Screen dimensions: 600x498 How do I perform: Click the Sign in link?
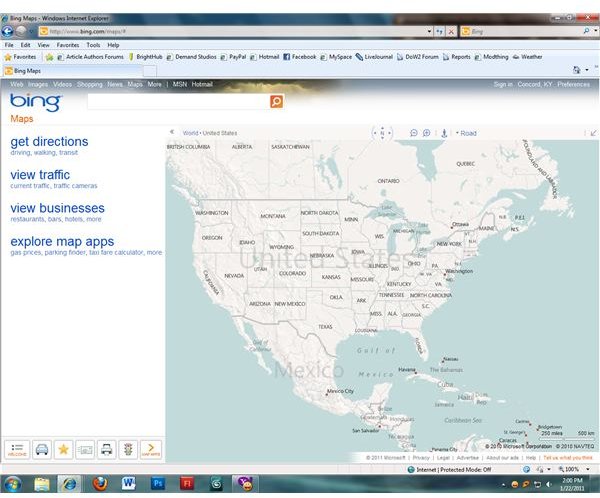click(x=503, y=84)
